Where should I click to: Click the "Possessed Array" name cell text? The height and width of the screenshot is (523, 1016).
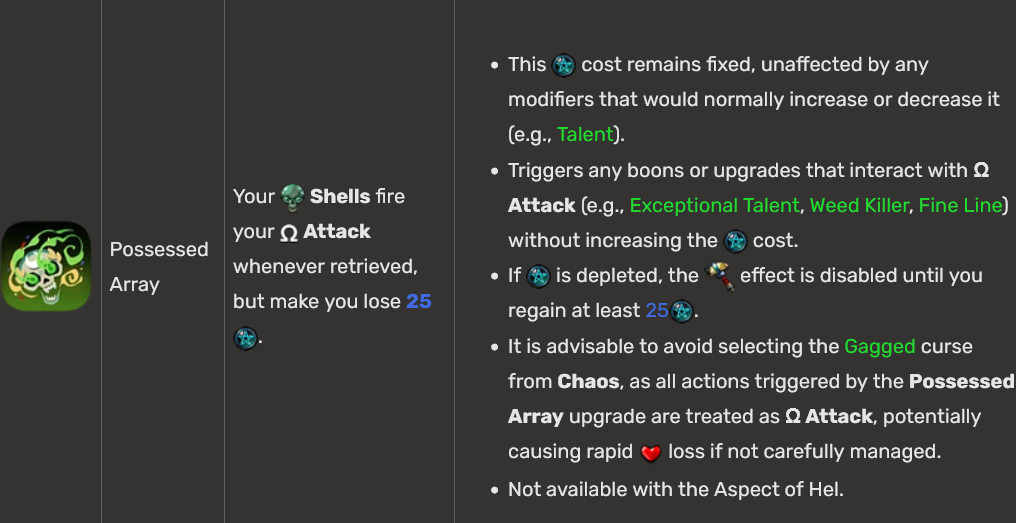click(x=159, y=267)
